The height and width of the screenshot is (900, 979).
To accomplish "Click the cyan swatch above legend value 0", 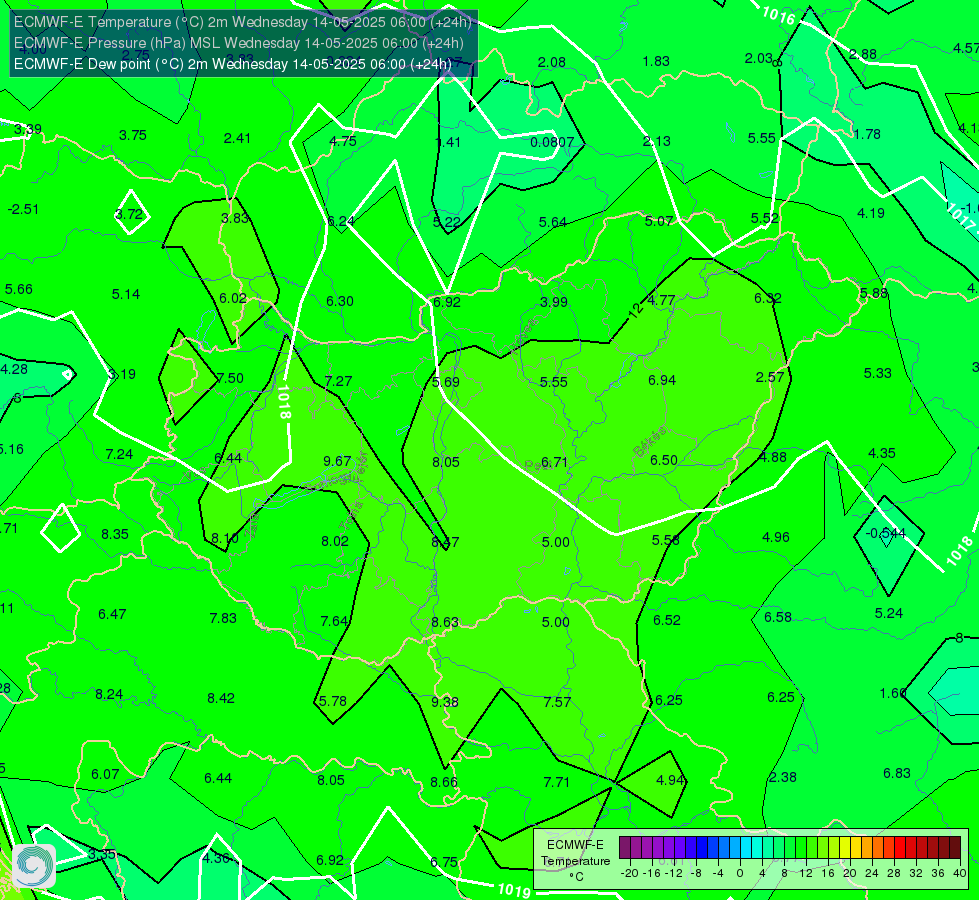I will click(x=745, y=848).
